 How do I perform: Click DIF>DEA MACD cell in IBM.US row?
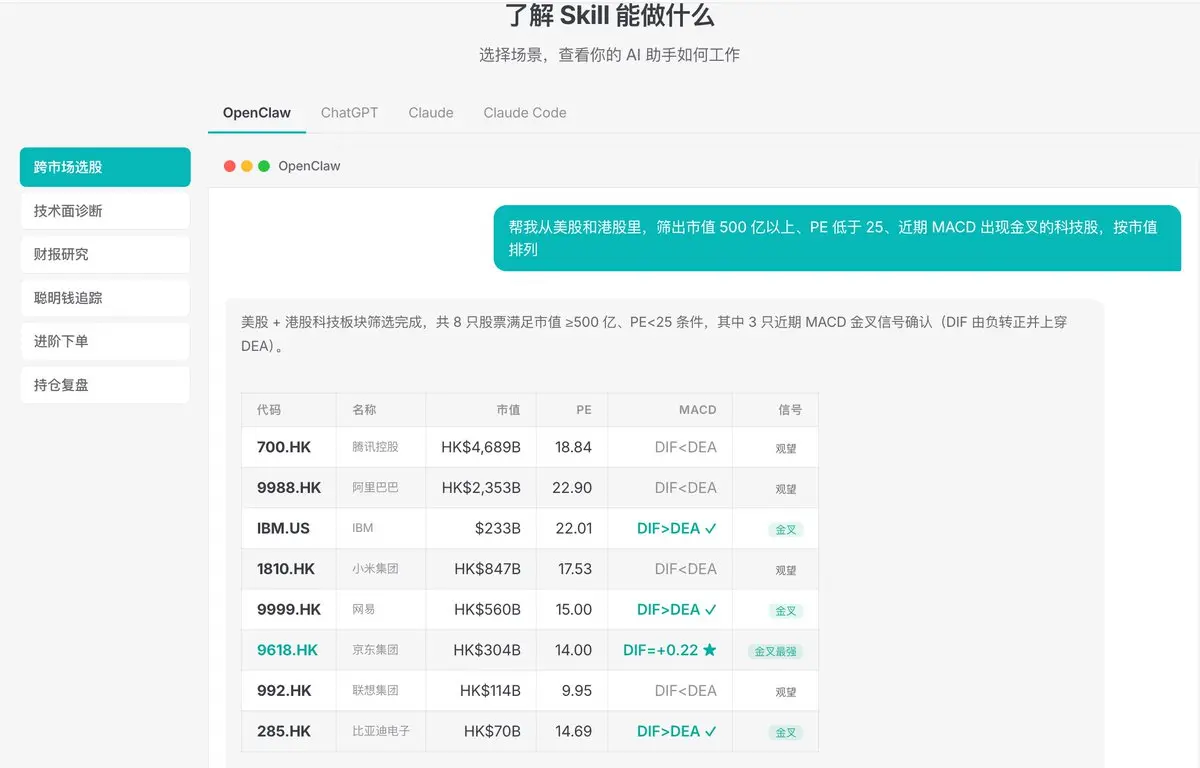pyautogui.click(x=677, y=528)
